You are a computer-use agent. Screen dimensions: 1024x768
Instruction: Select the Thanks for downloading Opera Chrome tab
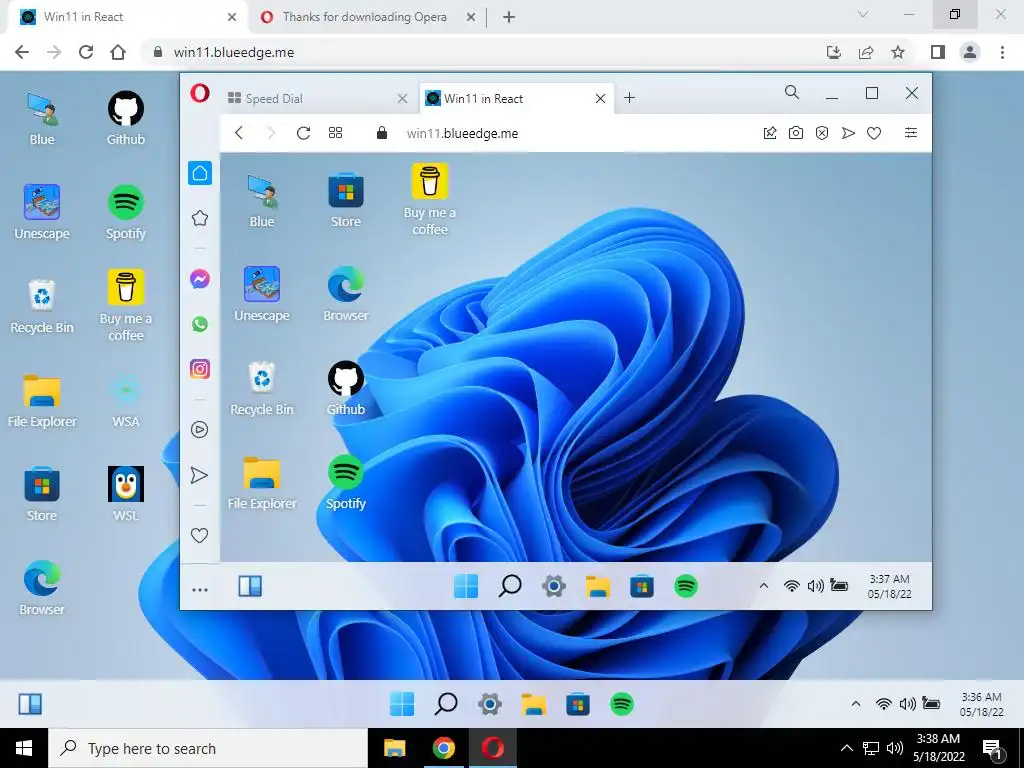click(x=364, y=17)
